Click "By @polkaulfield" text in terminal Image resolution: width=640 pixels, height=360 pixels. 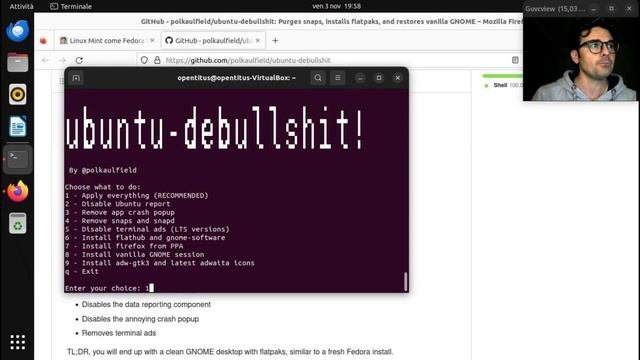(x=102, y=170)
